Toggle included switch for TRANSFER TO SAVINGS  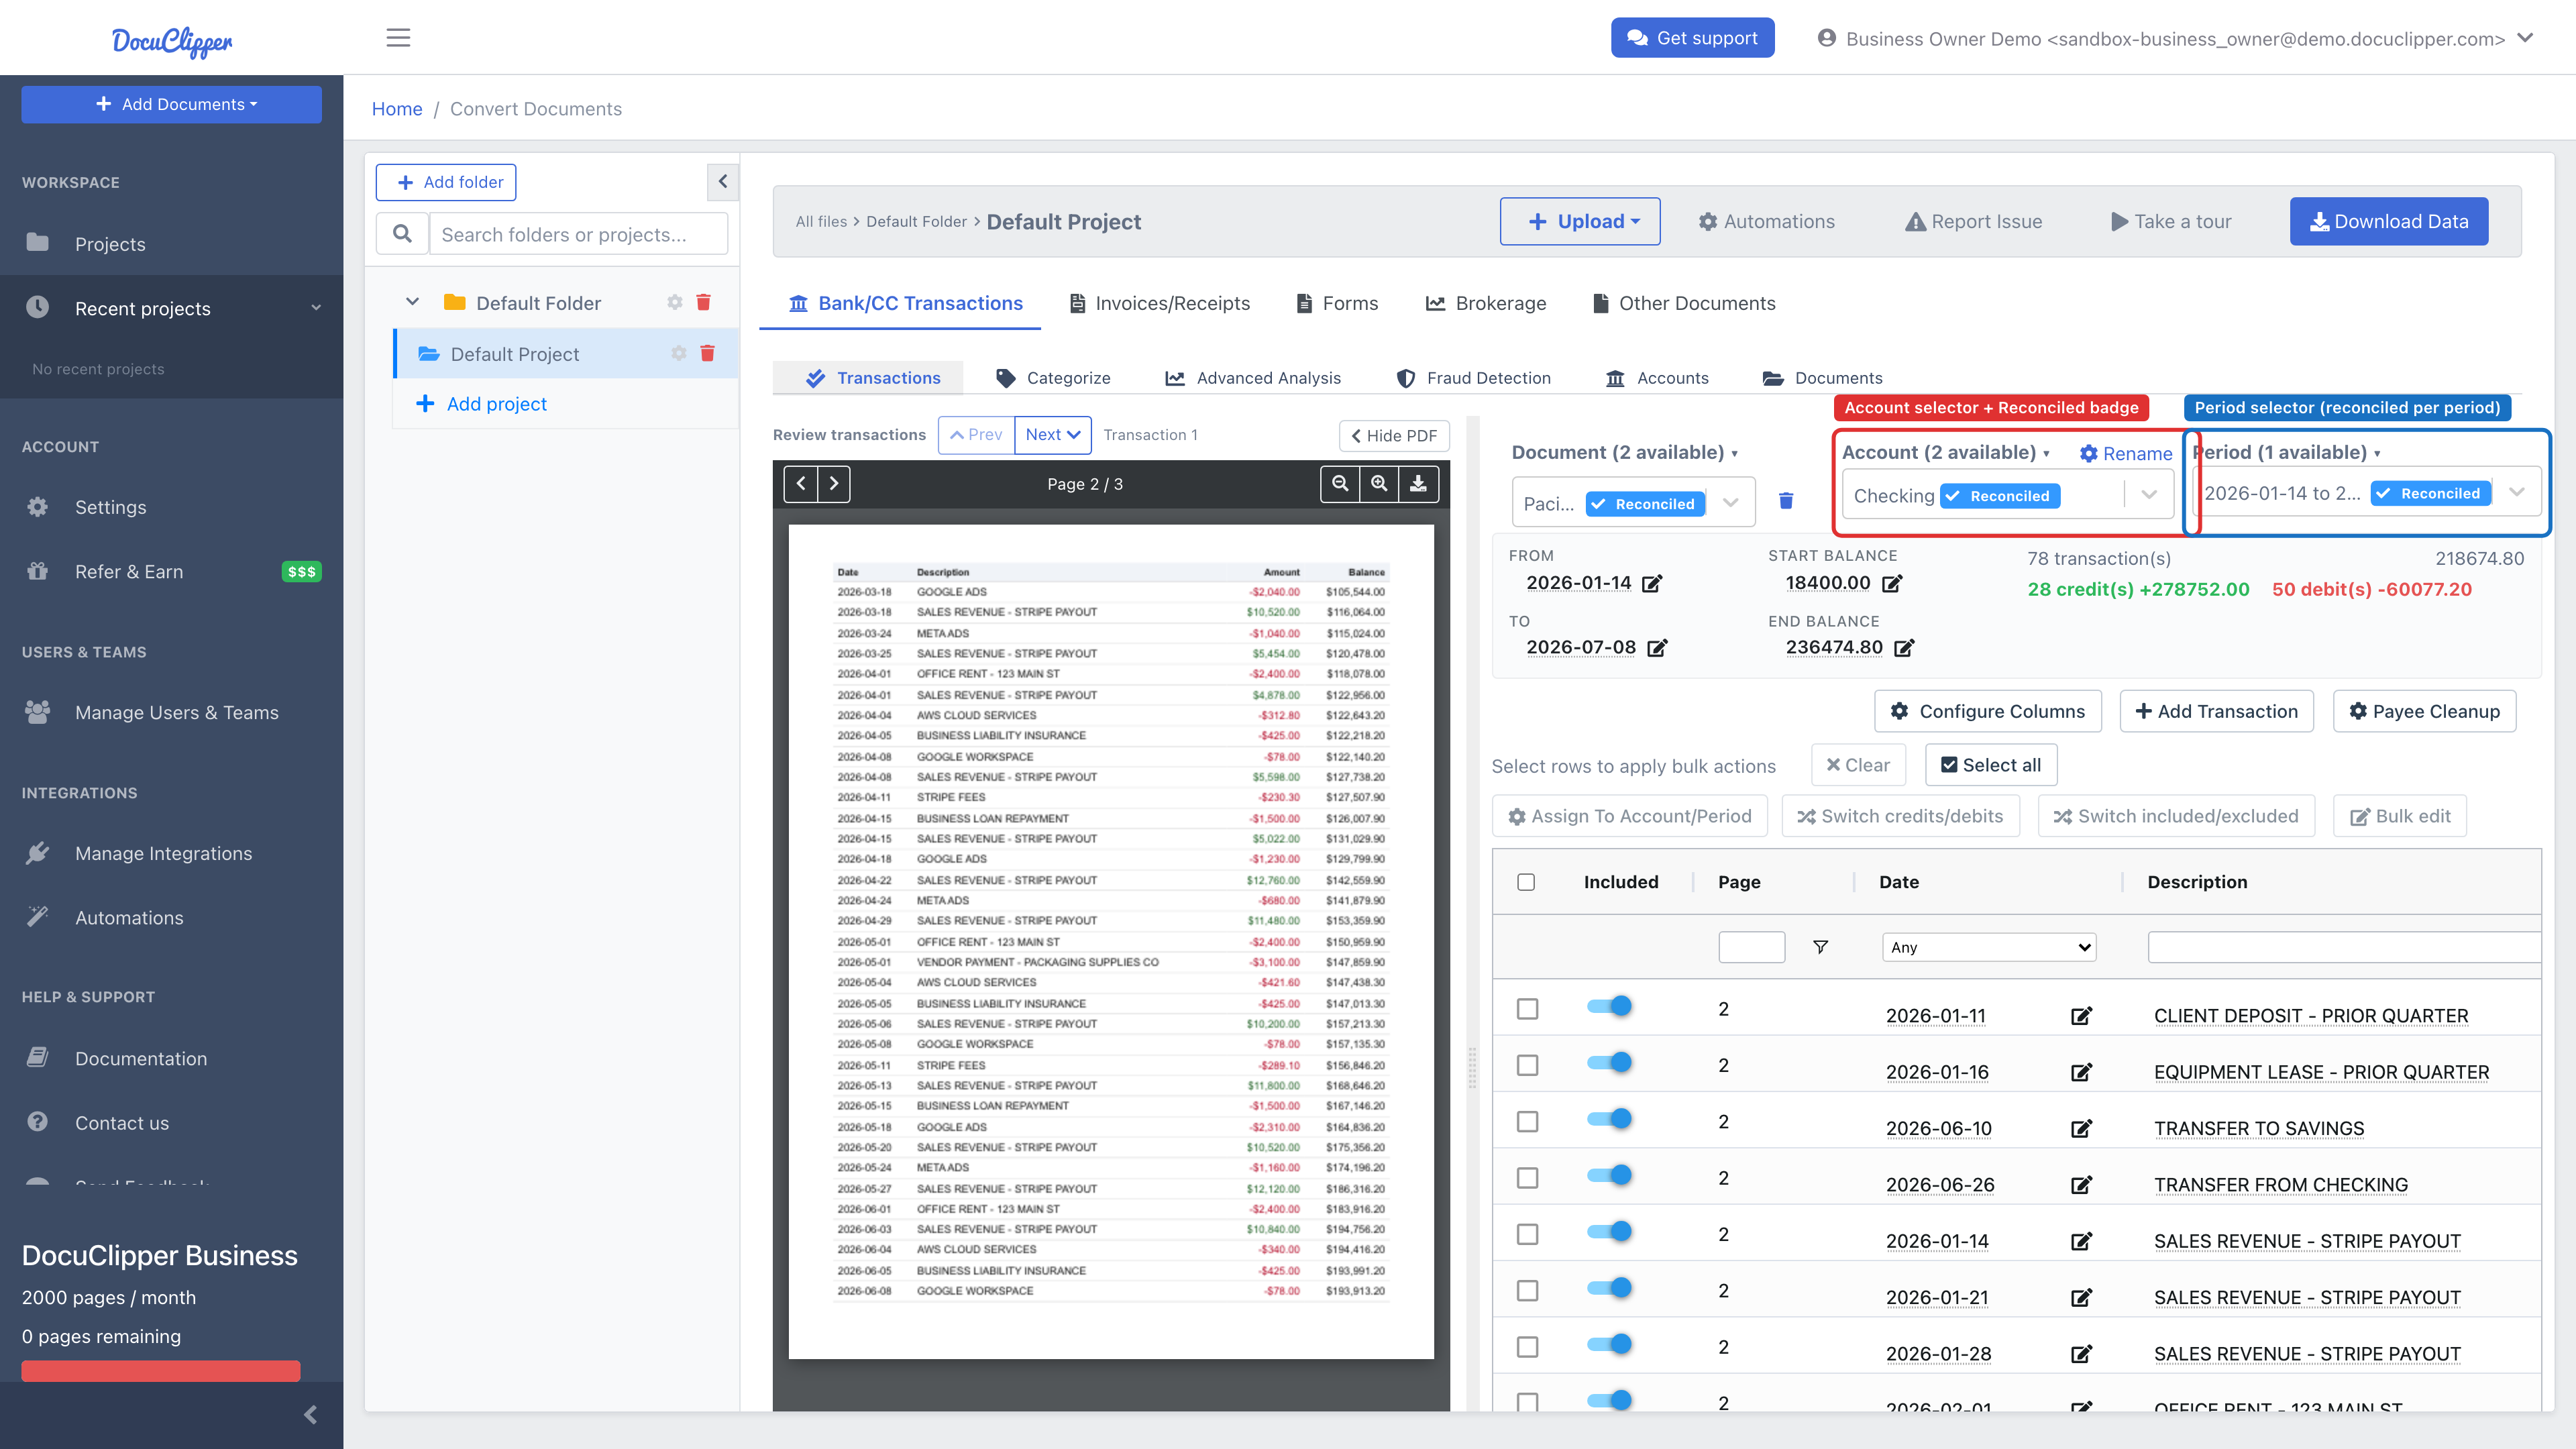pos(1609,1119)
